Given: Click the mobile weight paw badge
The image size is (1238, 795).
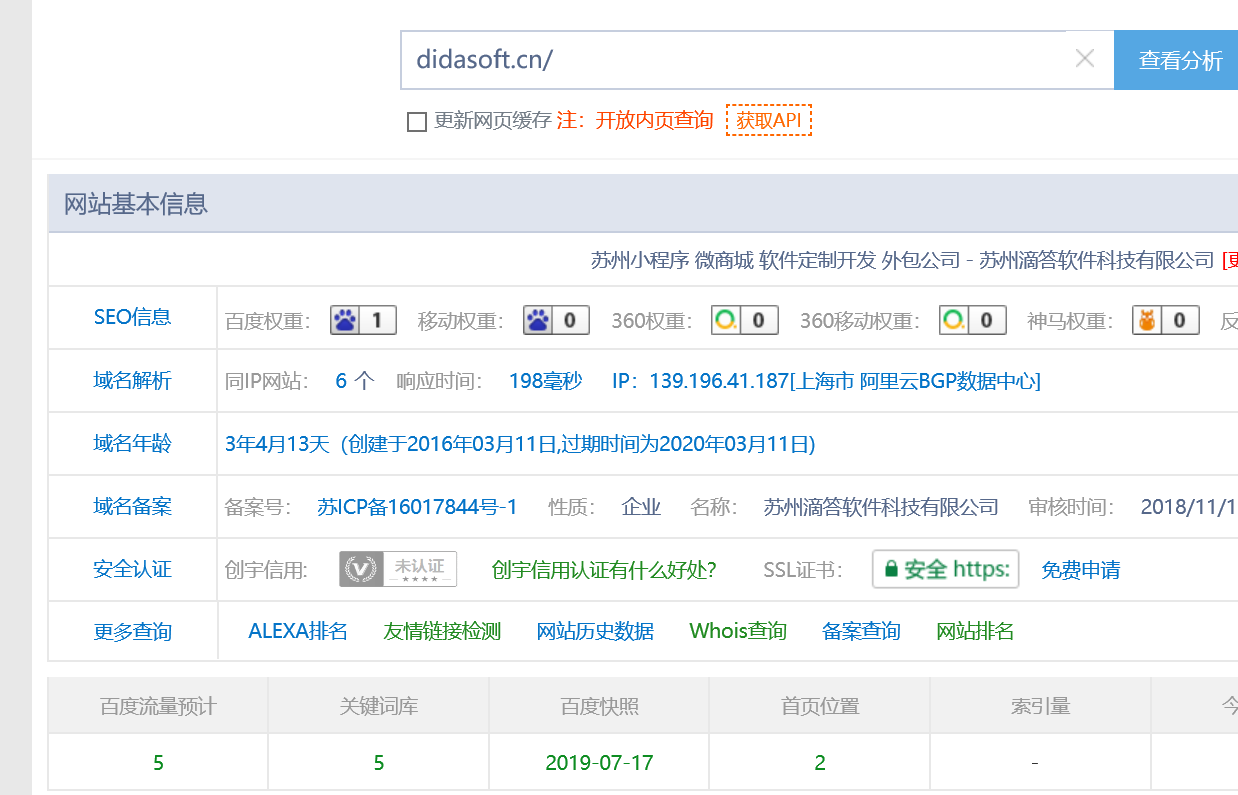Looking at the screenshot, I should [x=556, y=321].
